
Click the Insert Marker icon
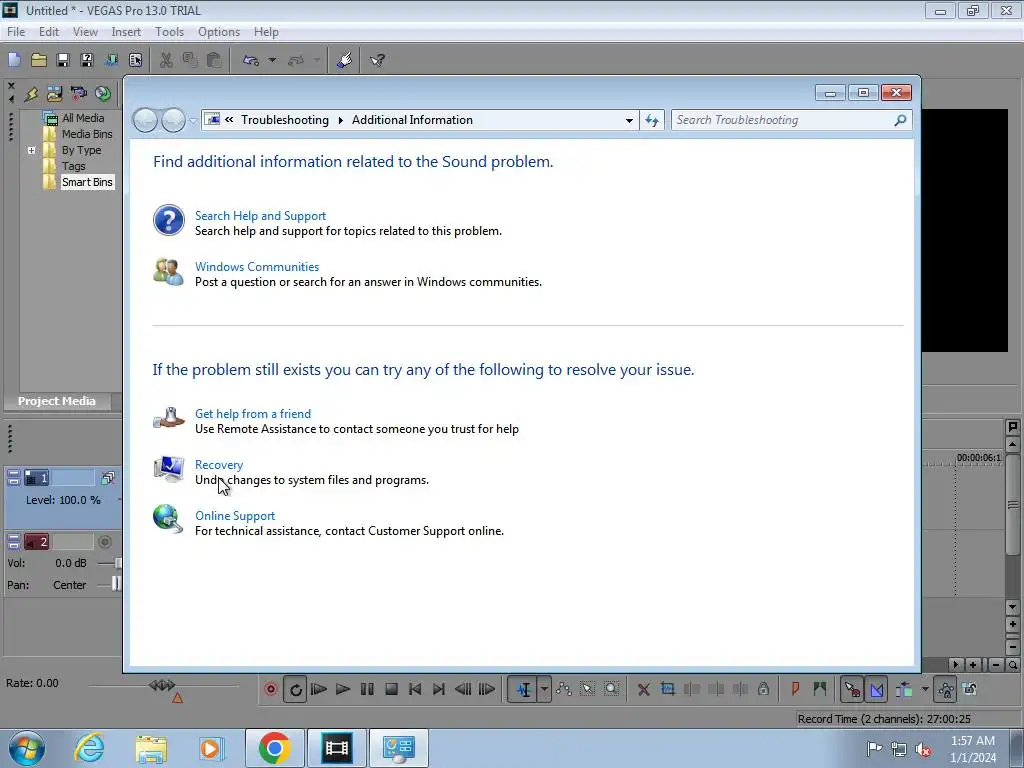point(795,689)
